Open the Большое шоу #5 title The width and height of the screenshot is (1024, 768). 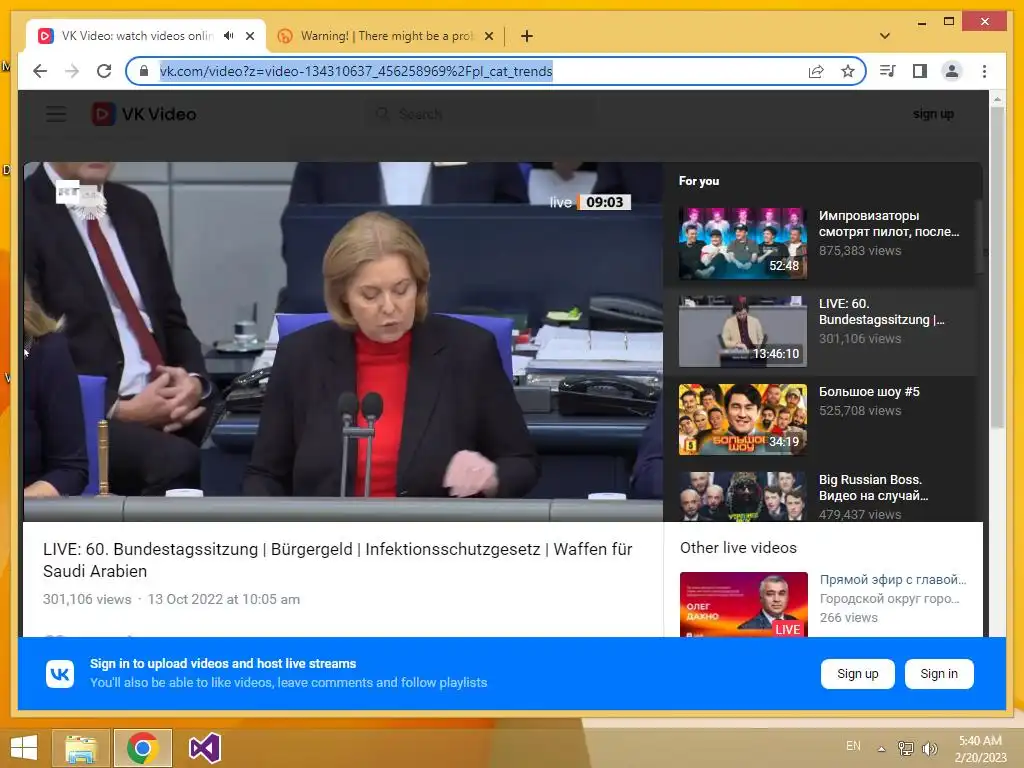[x=869, y=392]
